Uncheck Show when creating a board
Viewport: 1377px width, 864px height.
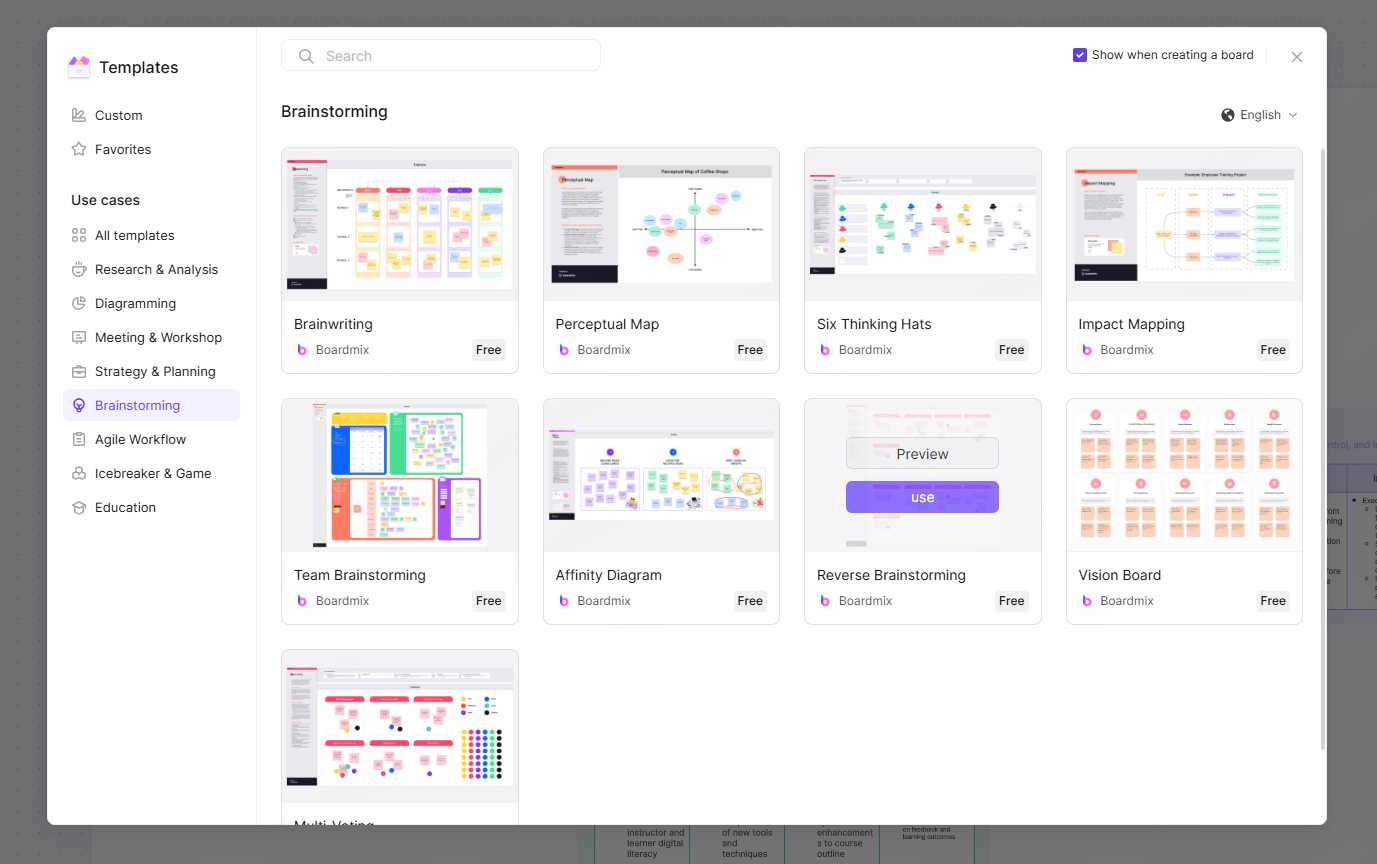point(1080,55)
